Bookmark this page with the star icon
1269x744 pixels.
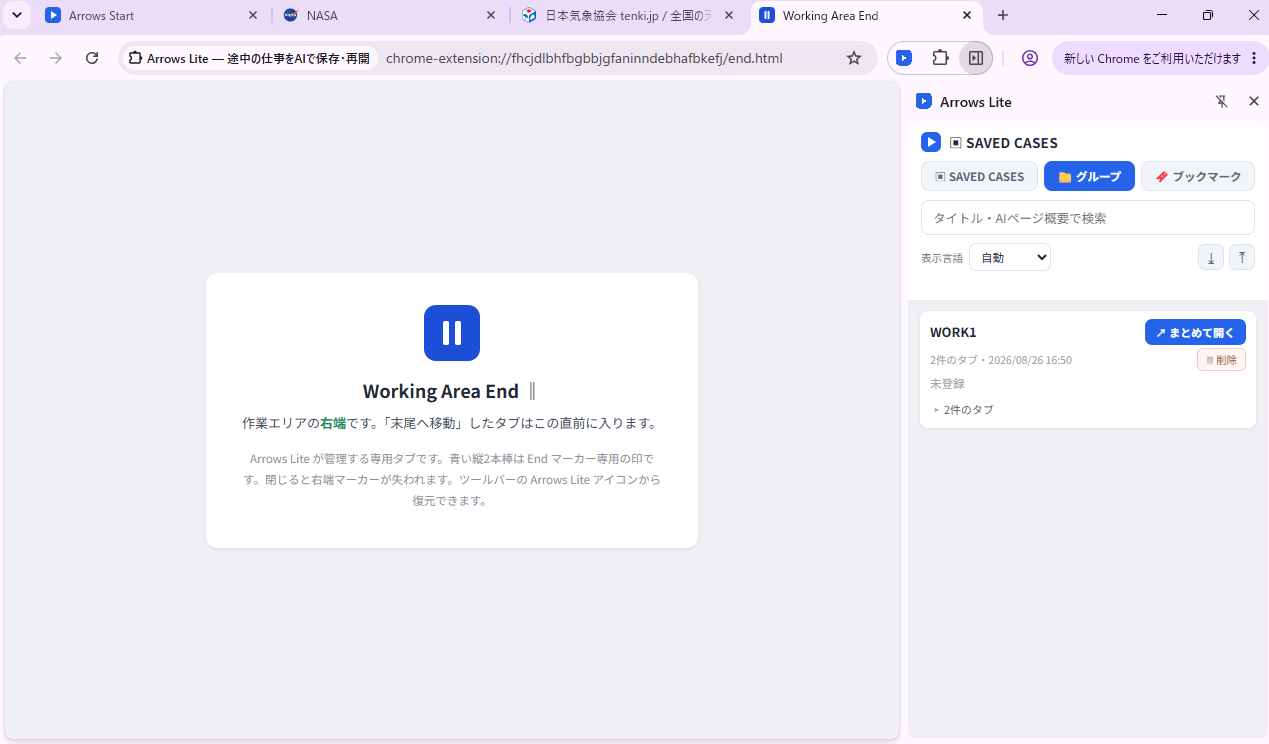point(853,58)
